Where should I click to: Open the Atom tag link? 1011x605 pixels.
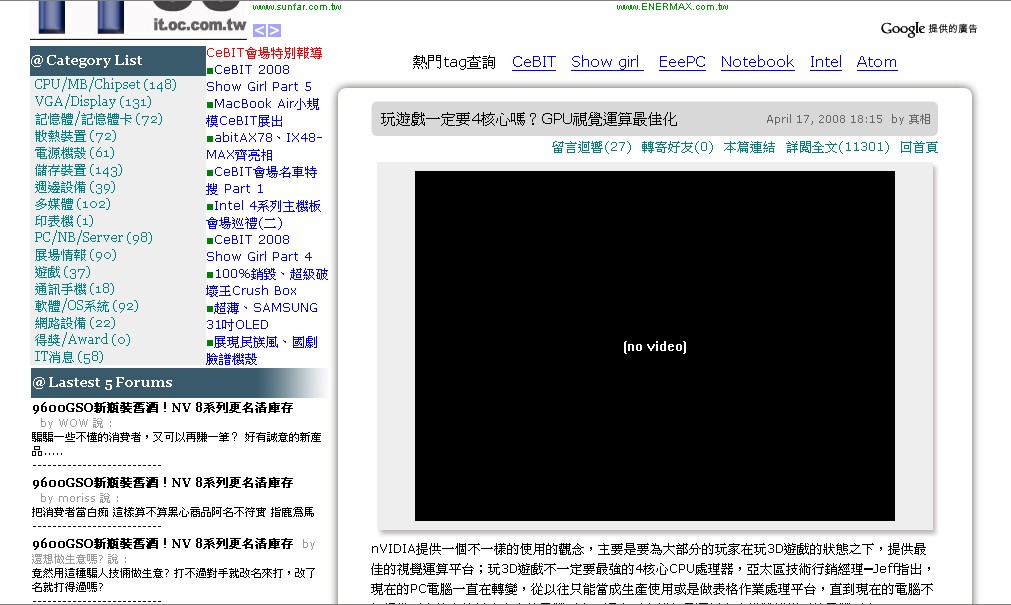[876, 62]
